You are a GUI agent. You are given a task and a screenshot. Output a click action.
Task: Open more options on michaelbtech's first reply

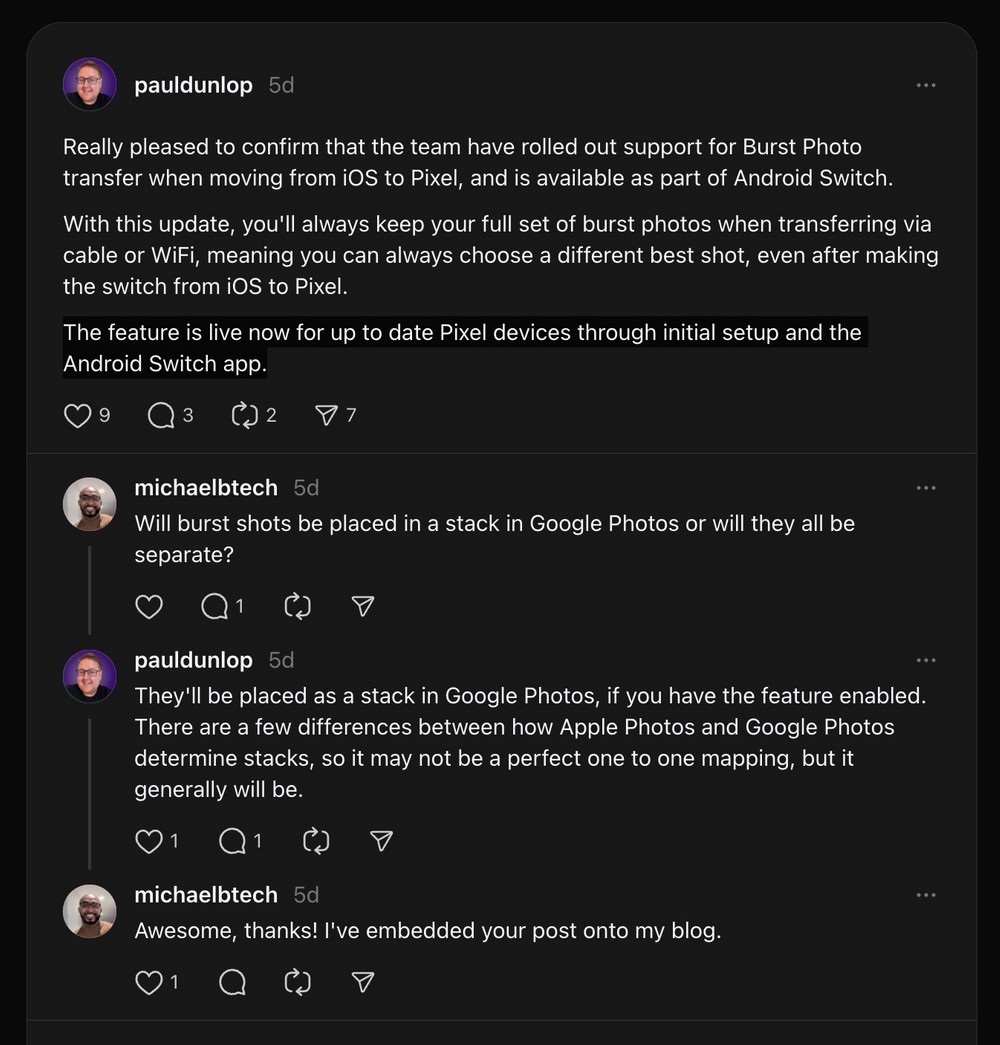926,488
